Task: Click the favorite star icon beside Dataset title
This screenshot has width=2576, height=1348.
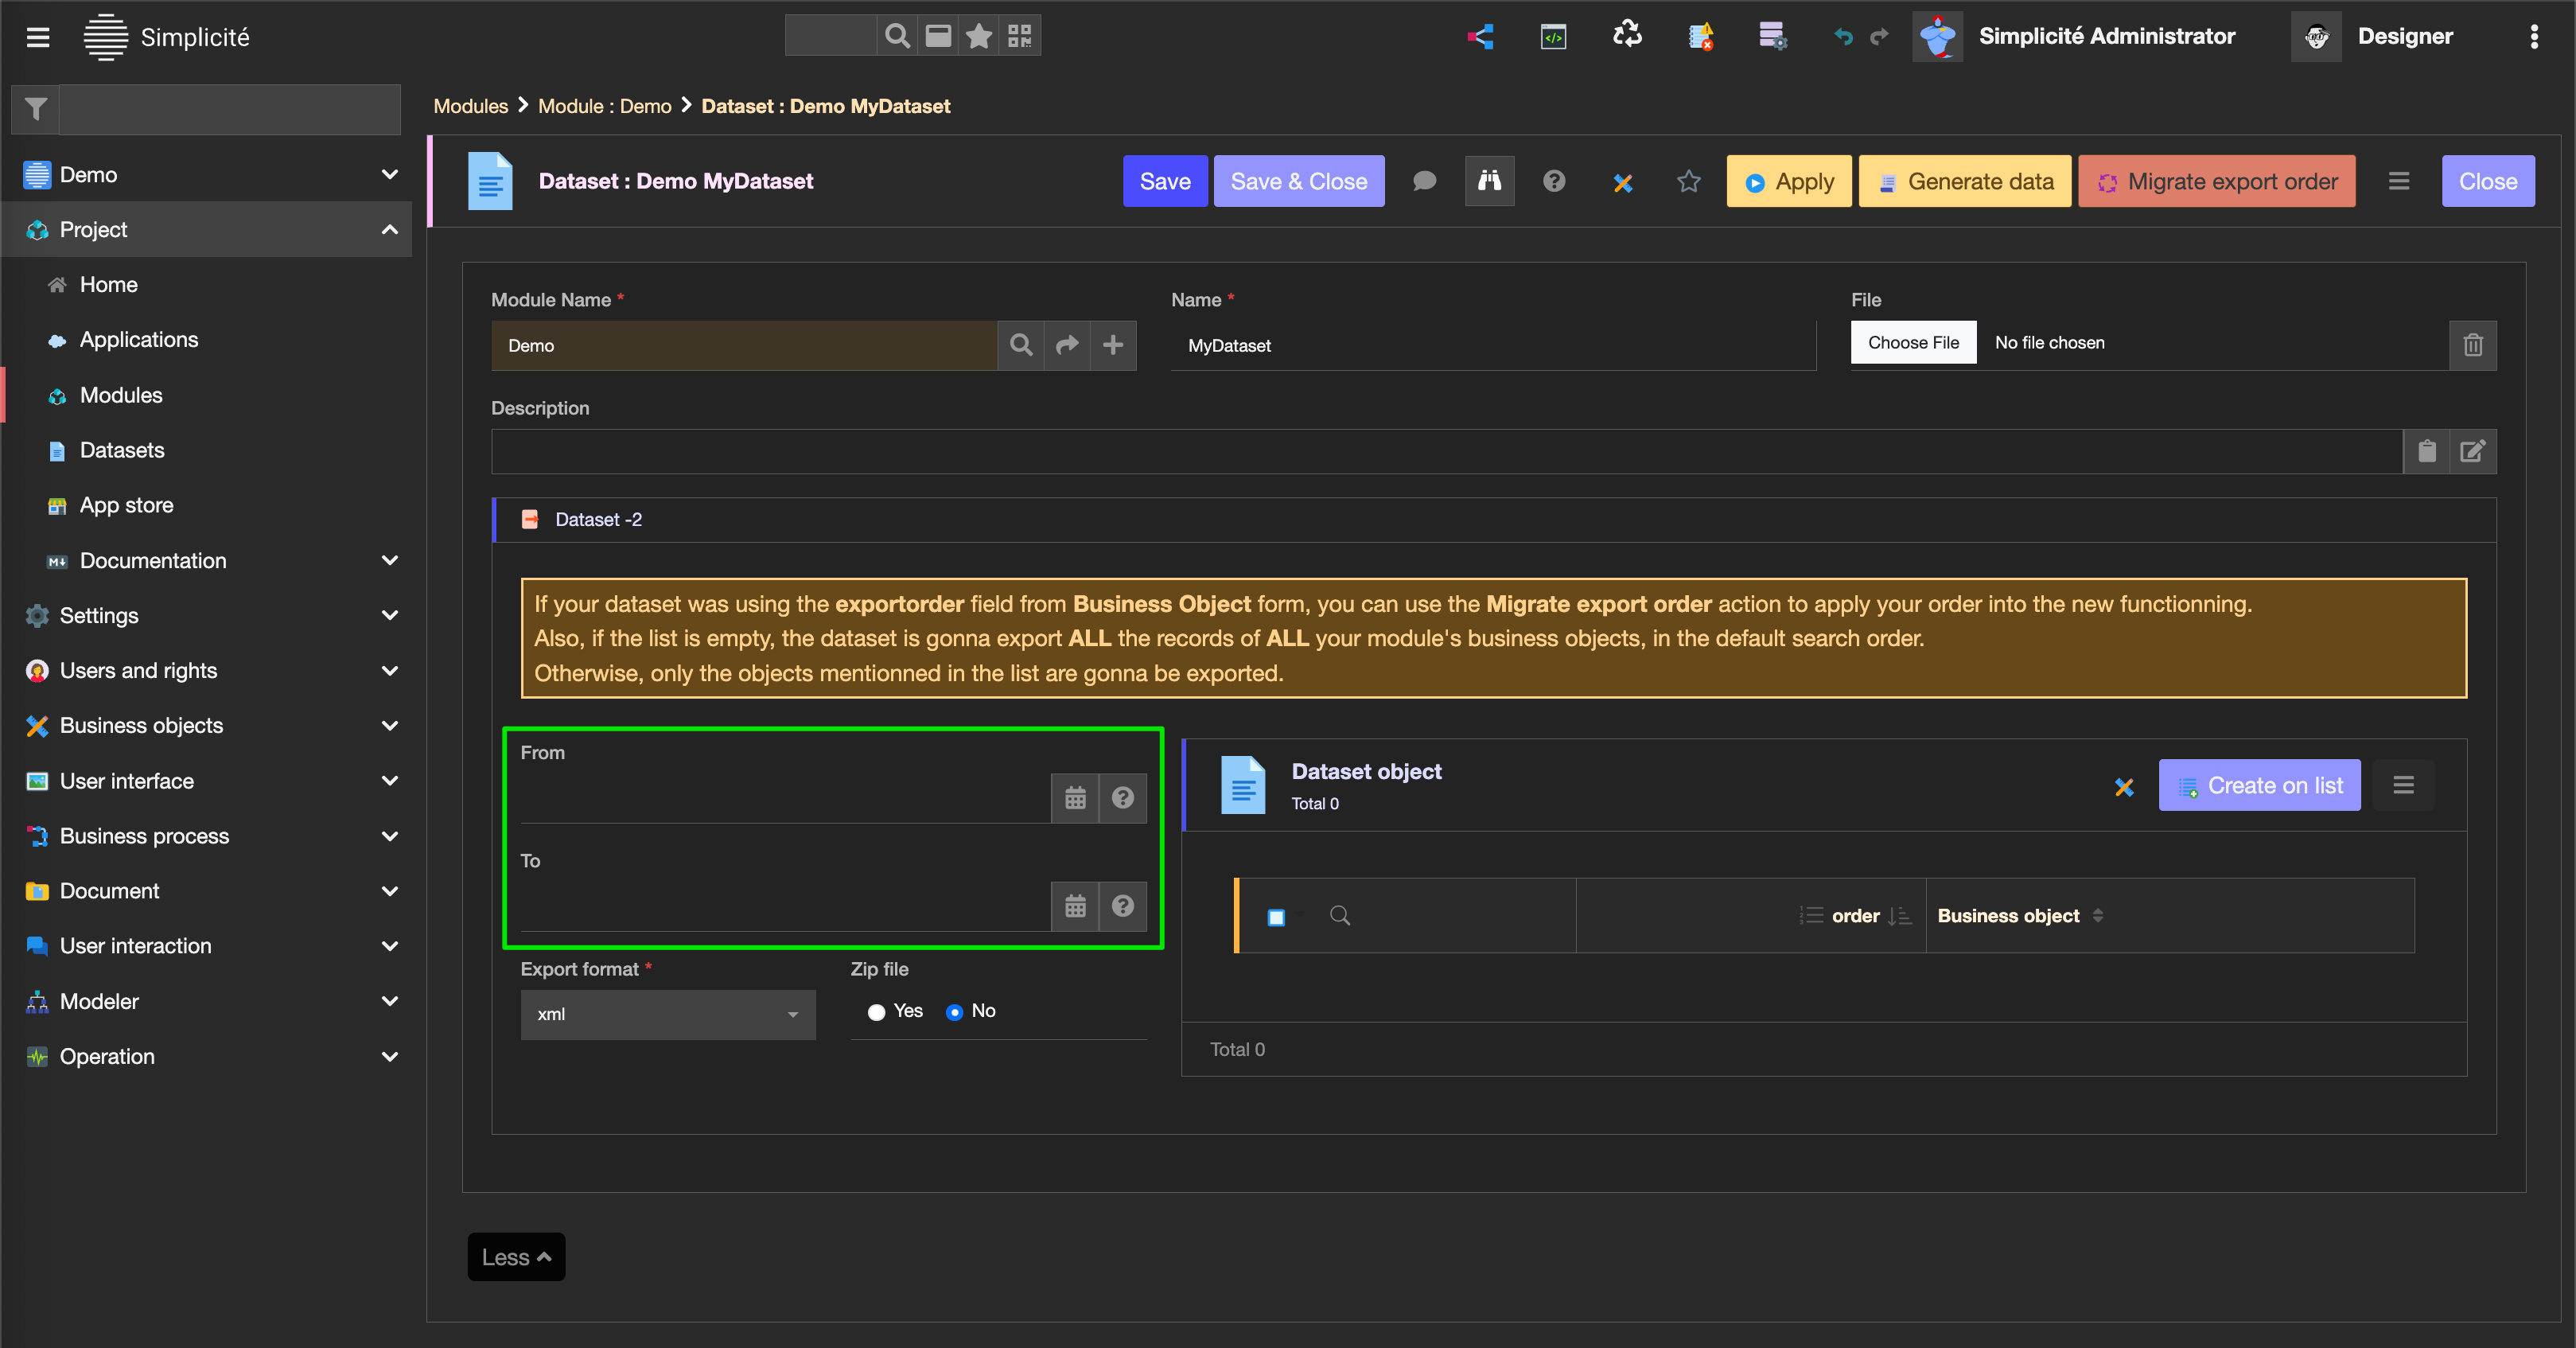Action: (1688, 181)
